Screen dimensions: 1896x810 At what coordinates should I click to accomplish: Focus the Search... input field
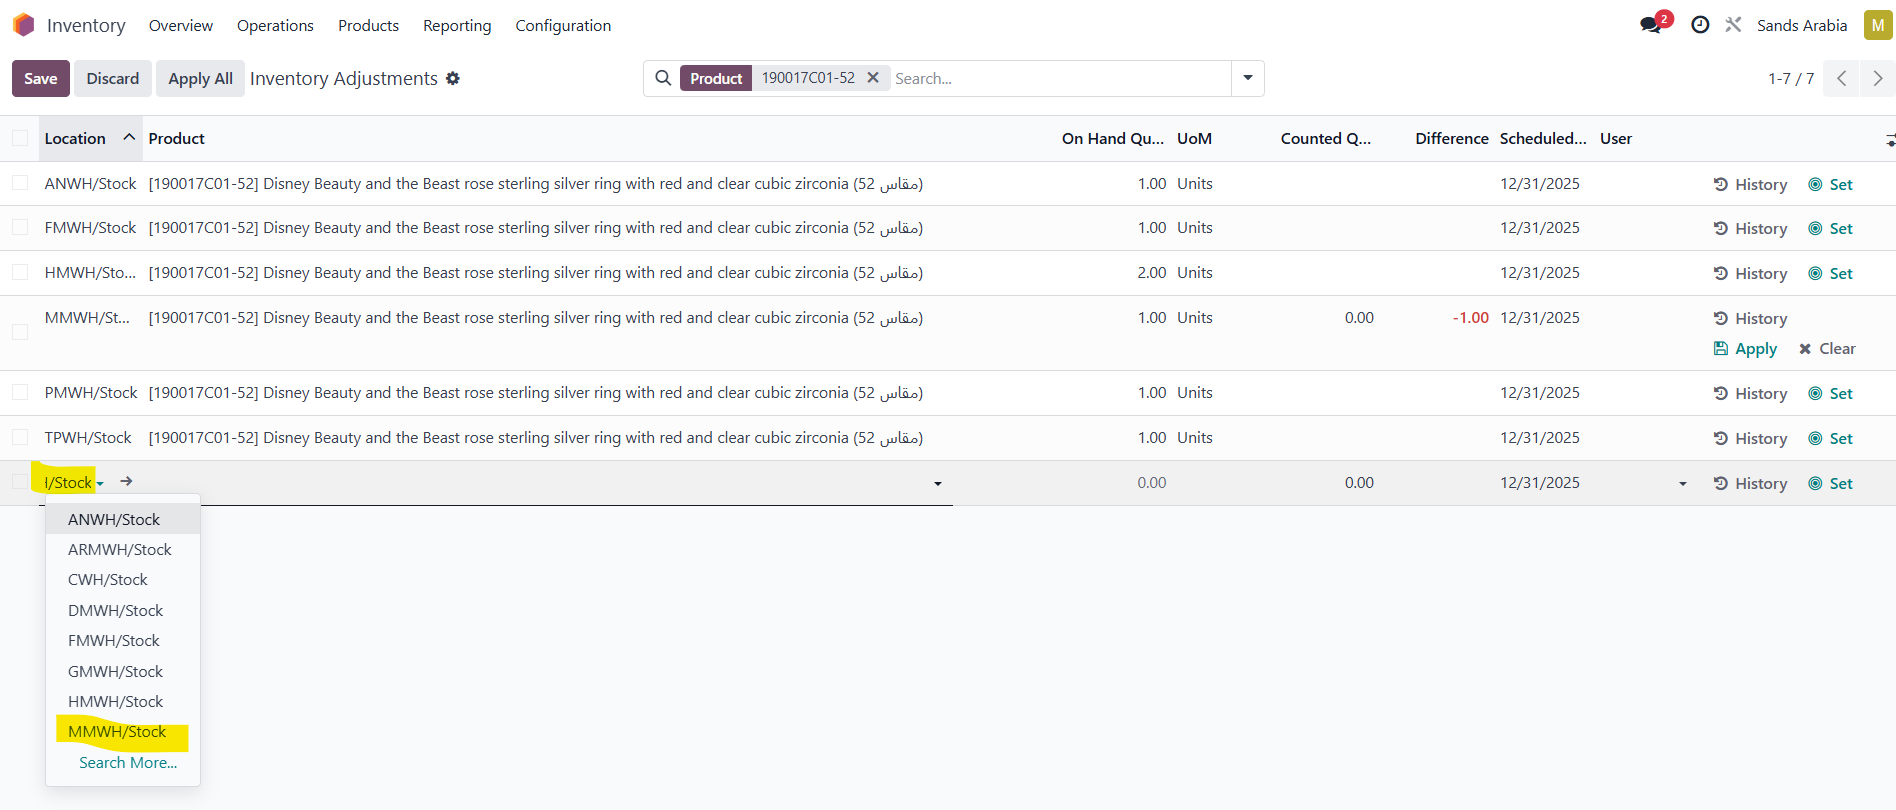point(1060,78)
